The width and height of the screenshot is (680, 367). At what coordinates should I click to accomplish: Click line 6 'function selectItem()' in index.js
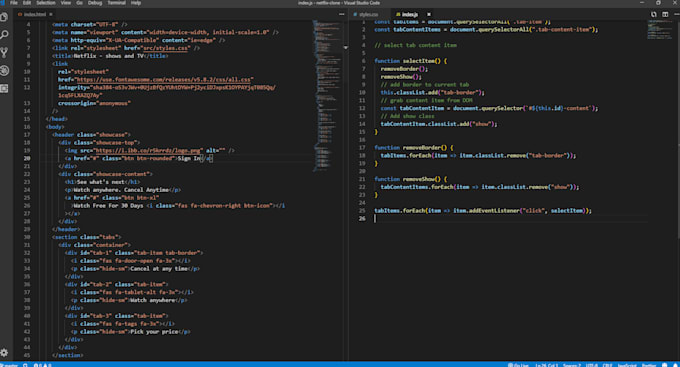click(x=411, y=61)
